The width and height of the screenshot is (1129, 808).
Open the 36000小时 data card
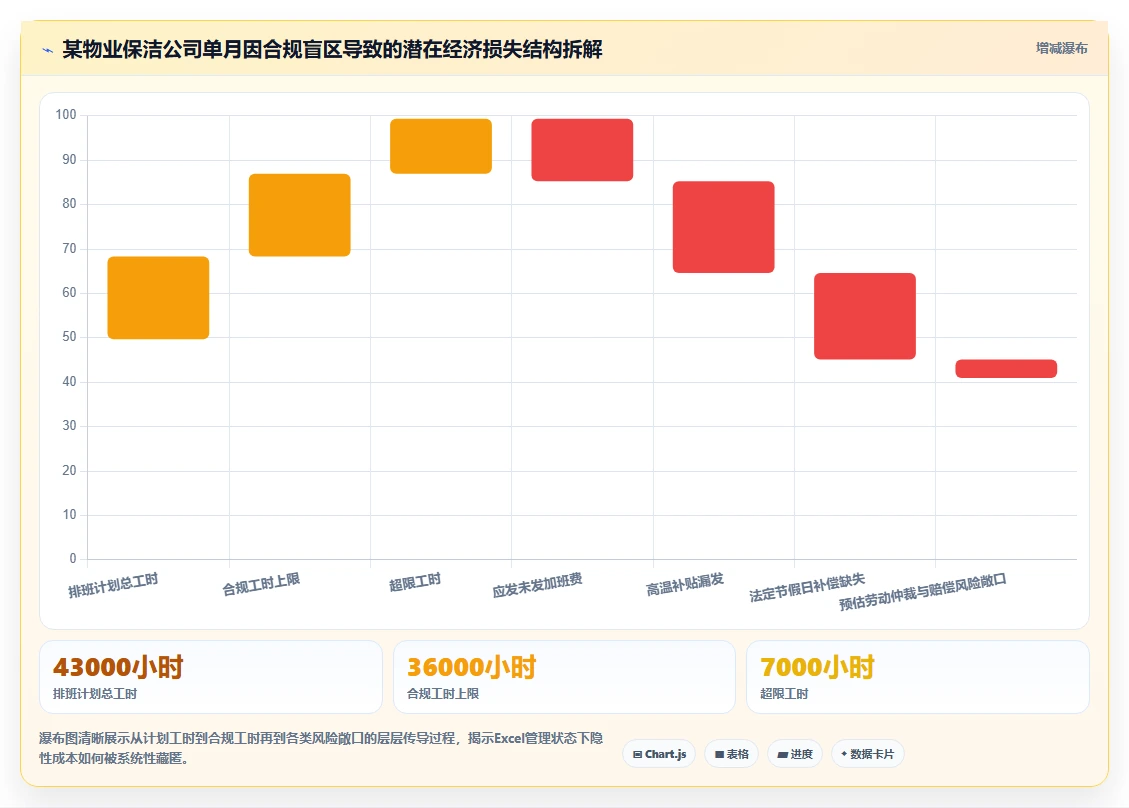coord(564,677)
